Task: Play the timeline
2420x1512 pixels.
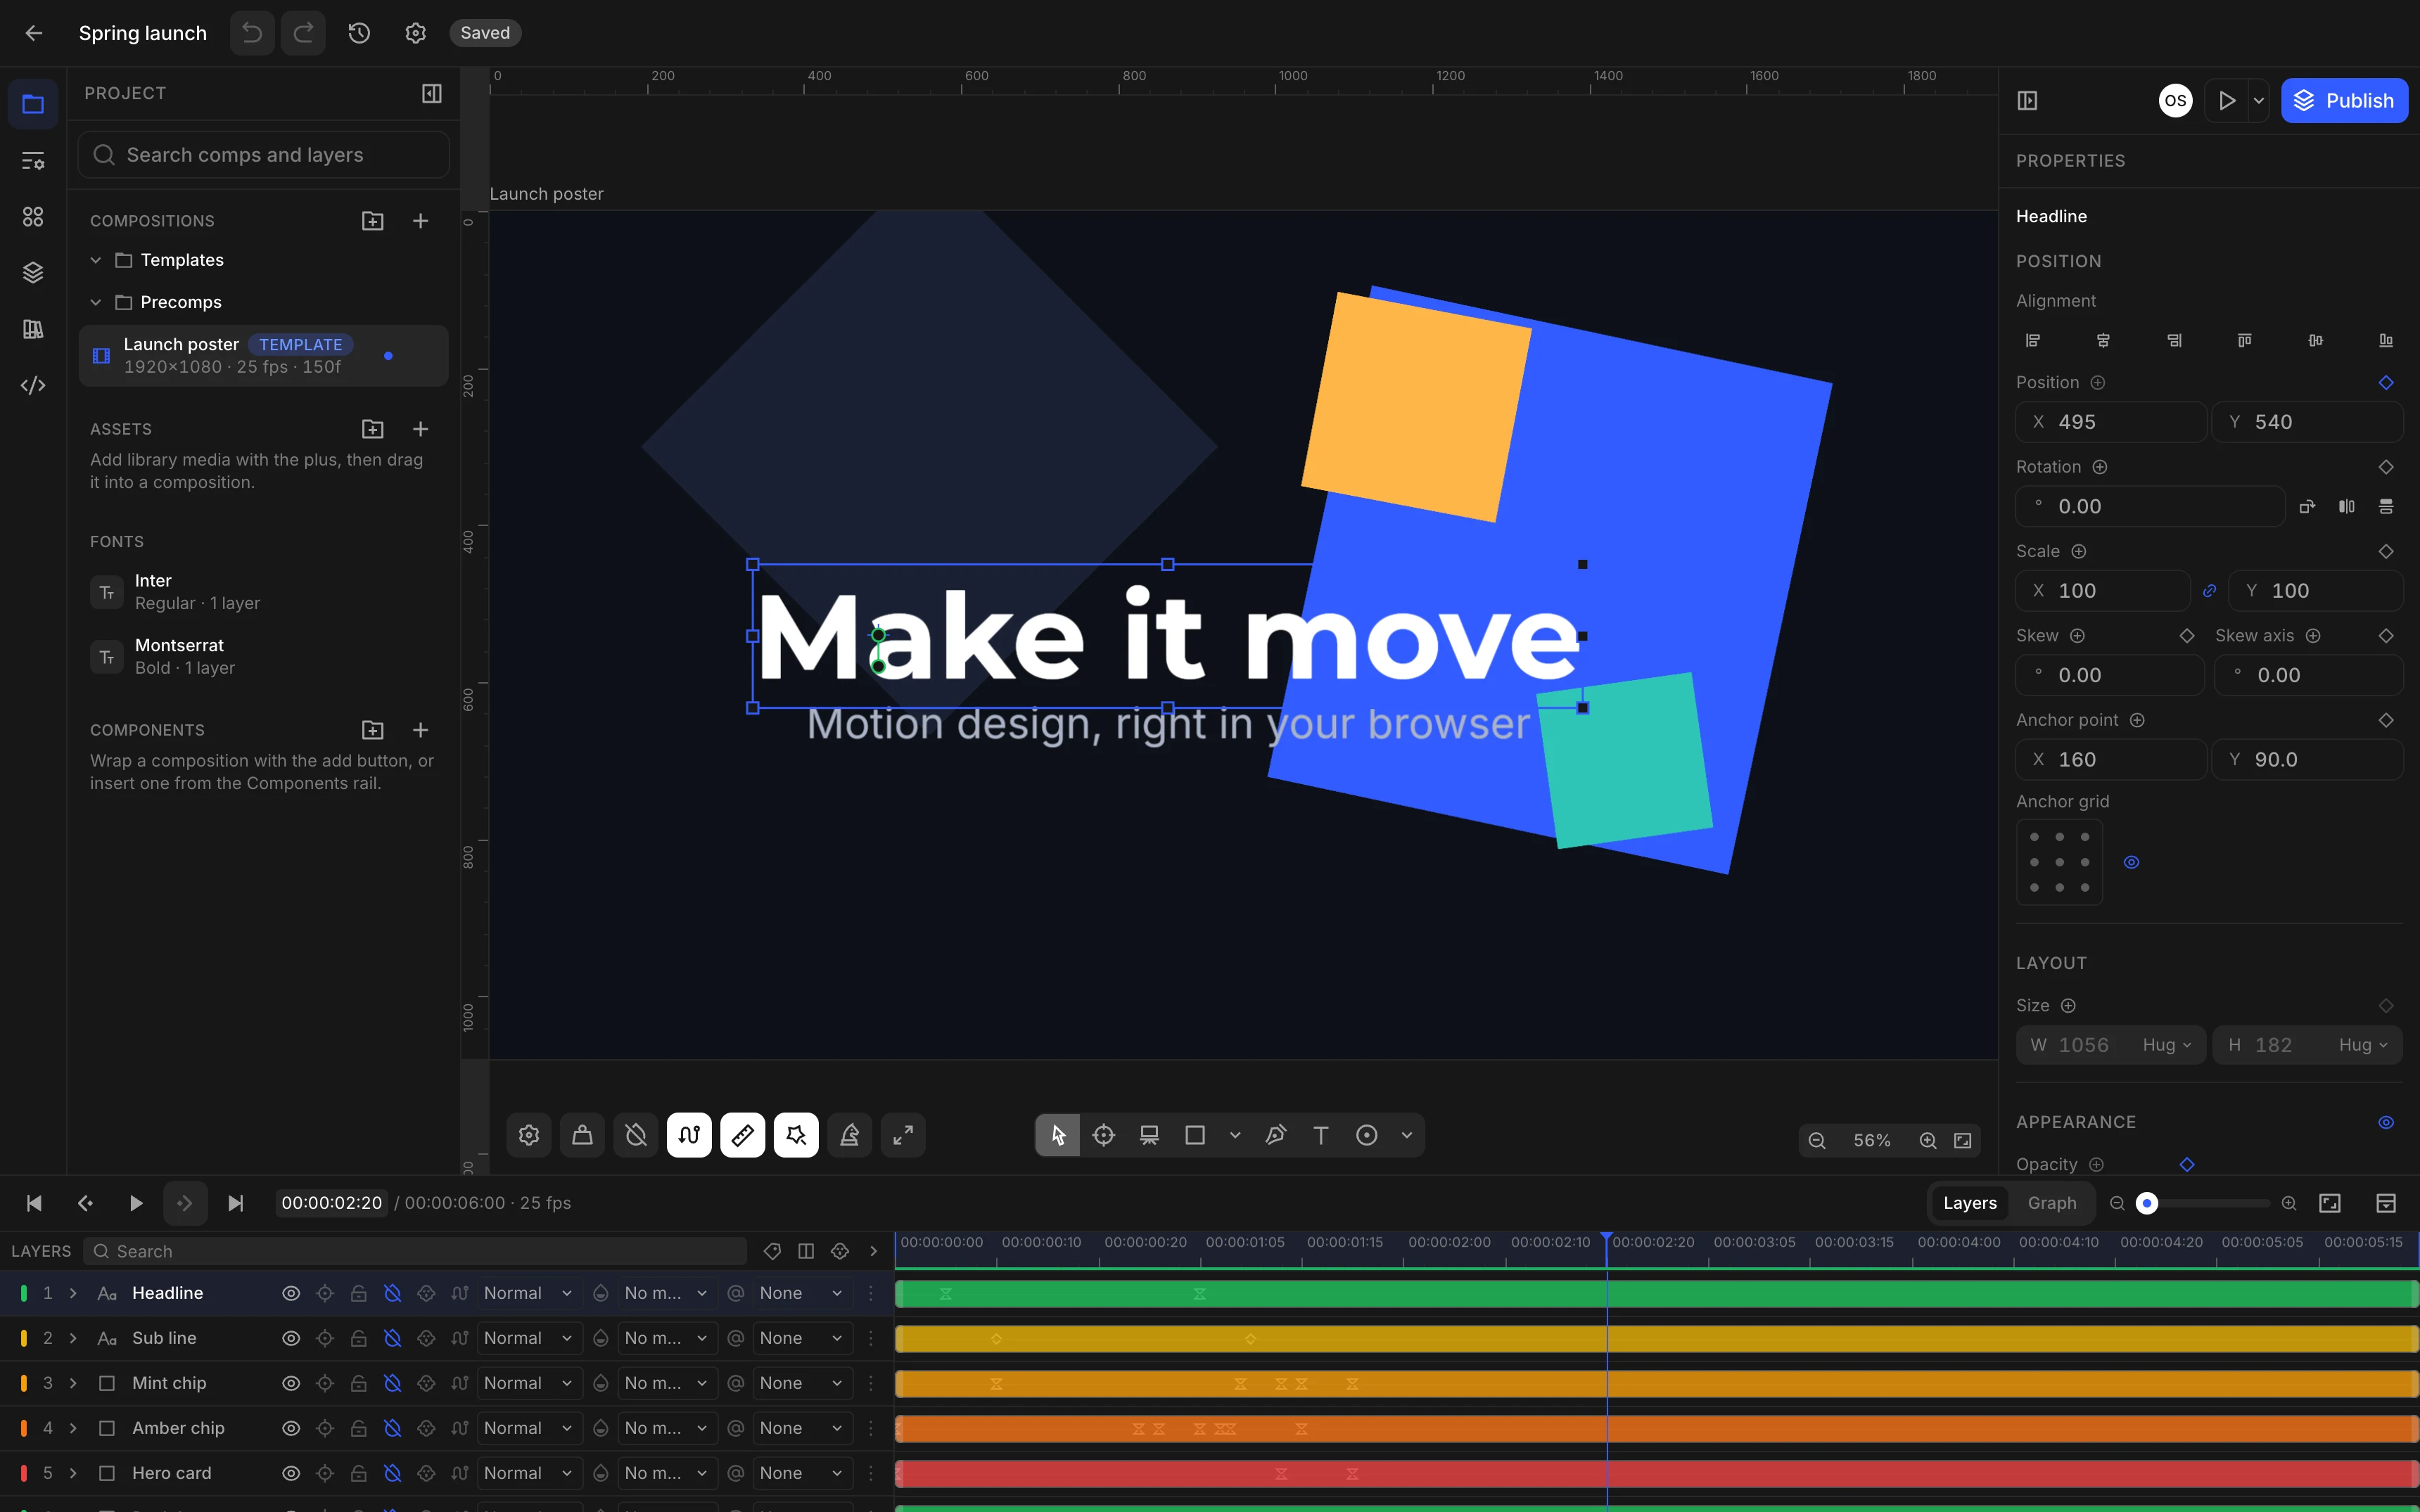Action: 135,1203
